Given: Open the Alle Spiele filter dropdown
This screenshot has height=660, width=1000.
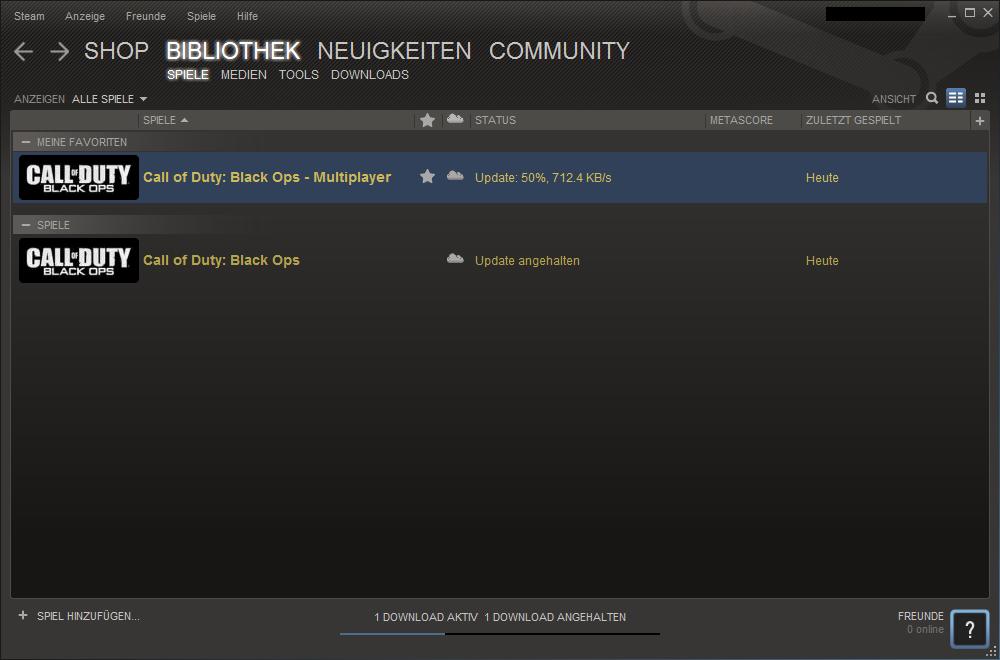Looking at the screenshot, I should (110, 99).
